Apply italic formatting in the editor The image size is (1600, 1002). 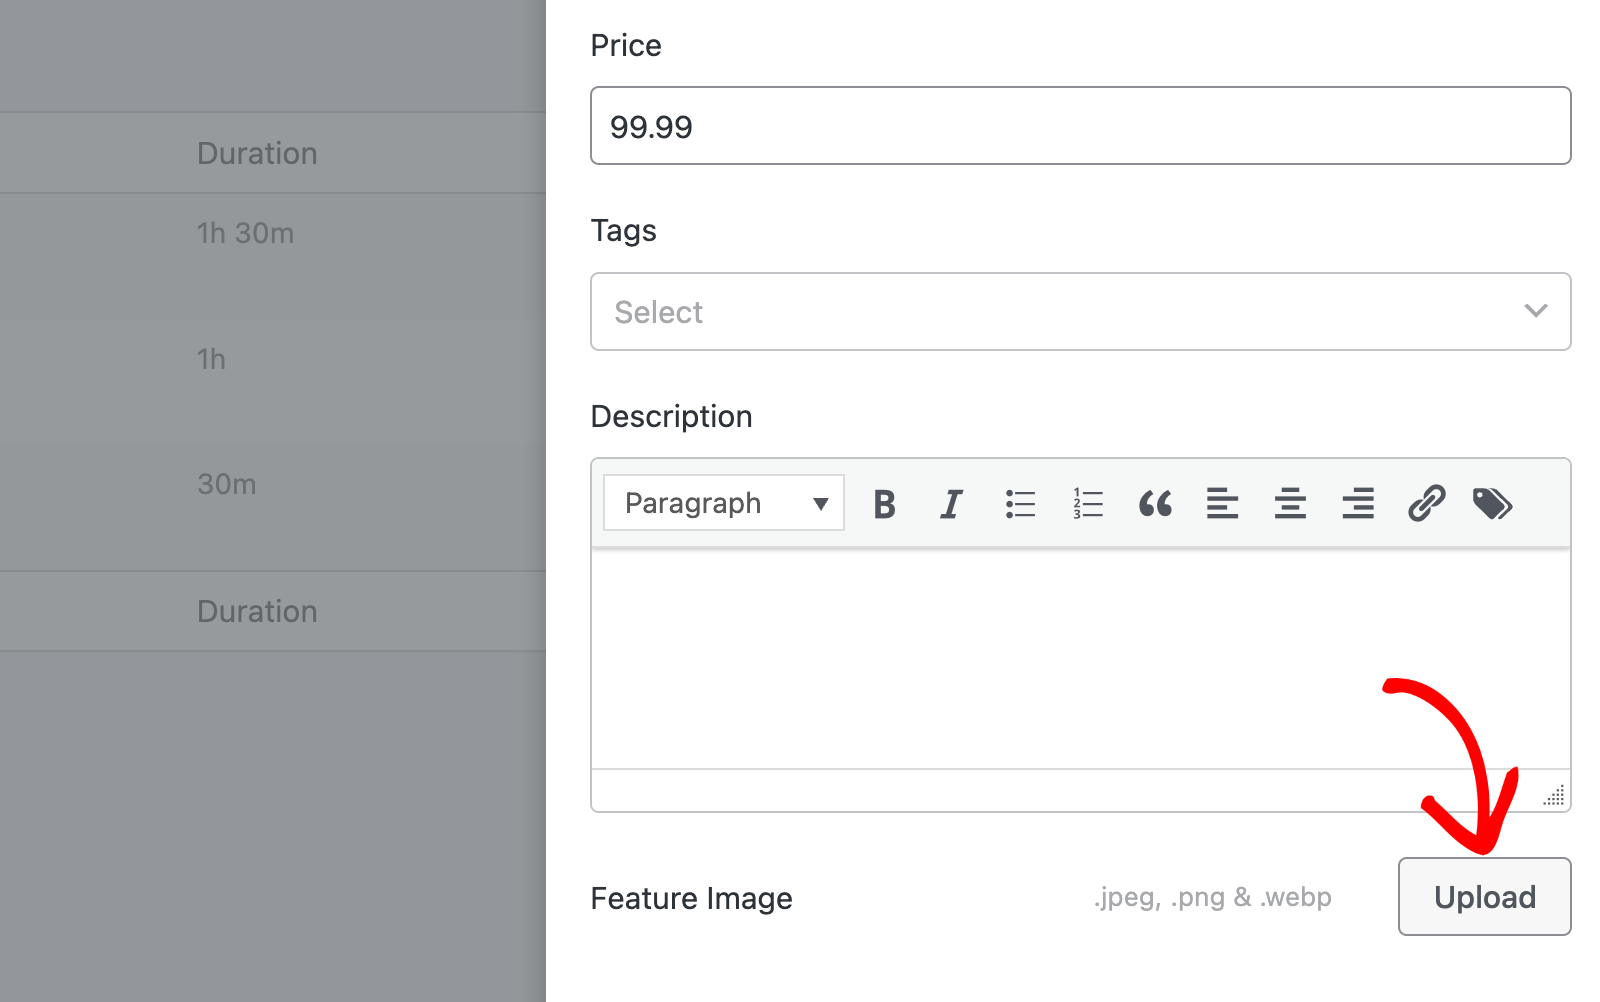tap(950, 504)
